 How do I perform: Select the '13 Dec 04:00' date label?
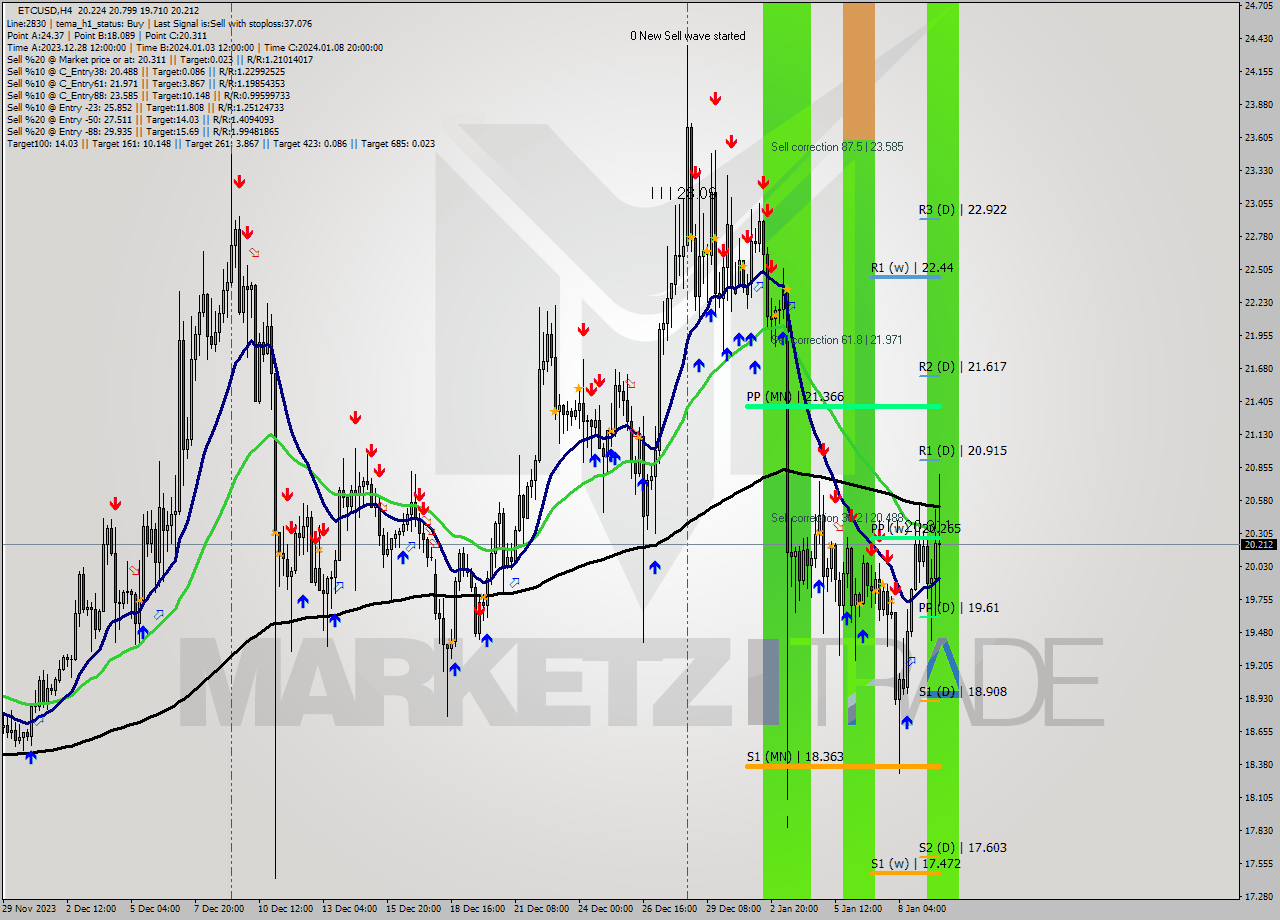[348, 909]
